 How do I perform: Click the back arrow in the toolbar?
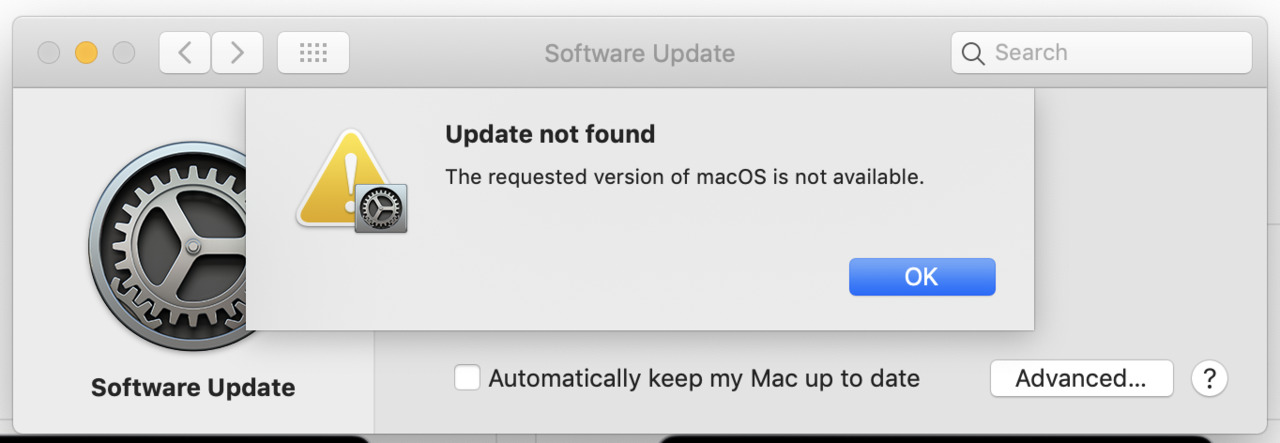coord(185,53)
